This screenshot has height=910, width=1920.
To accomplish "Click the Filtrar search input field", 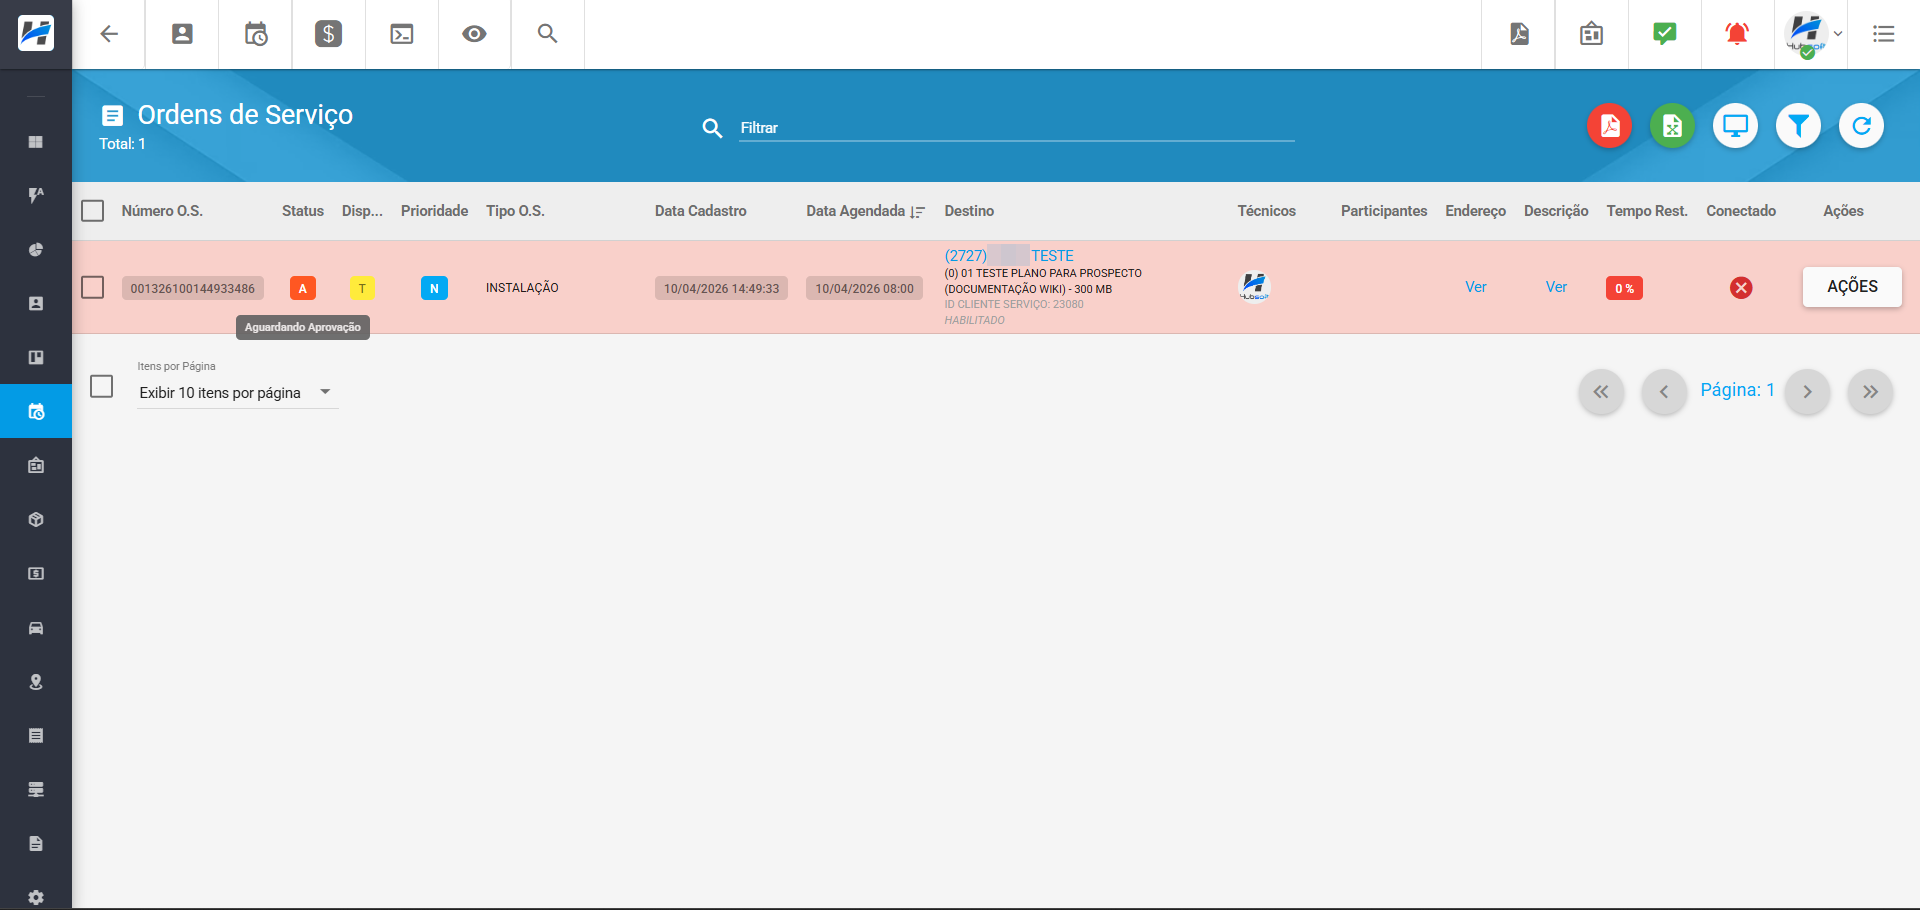I will coord(1015,128).
